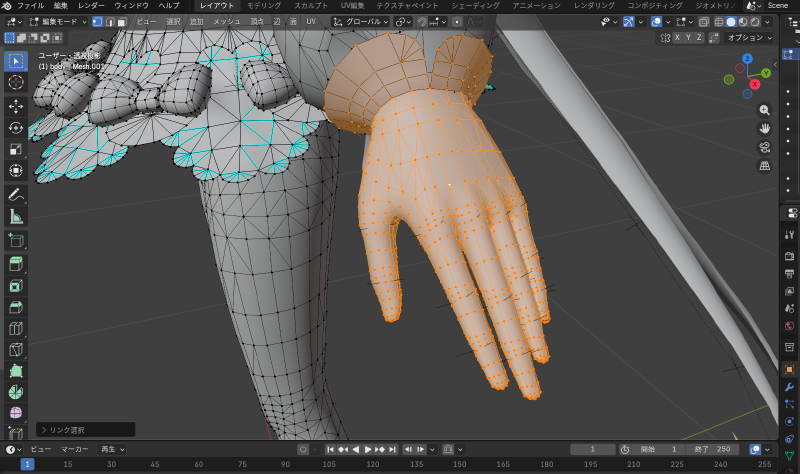Select the Rotate tool
The image size is (800, 474).
[16, 127]
